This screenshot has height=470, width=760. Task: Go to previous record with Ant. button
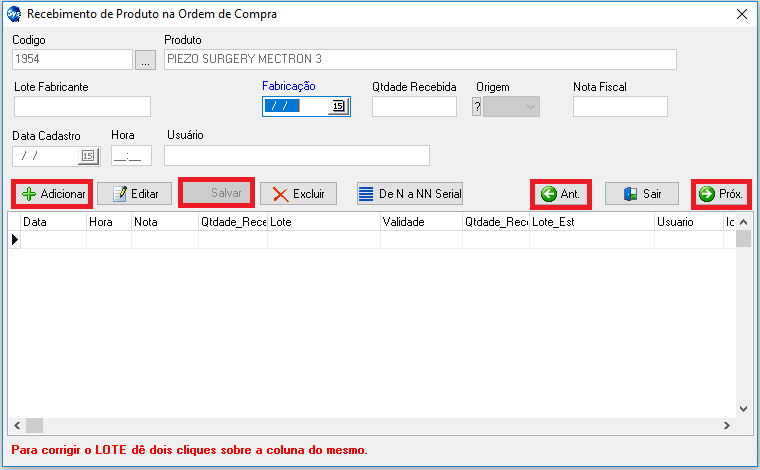tap(560, 194)
